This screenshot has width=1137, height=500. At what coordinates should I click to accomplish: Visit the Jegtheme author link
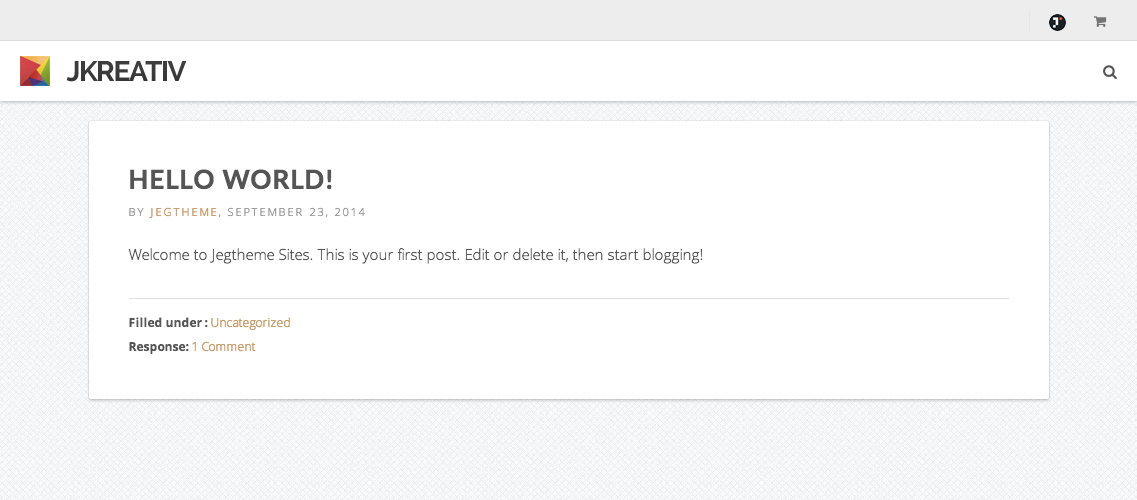tap(184, 212)
